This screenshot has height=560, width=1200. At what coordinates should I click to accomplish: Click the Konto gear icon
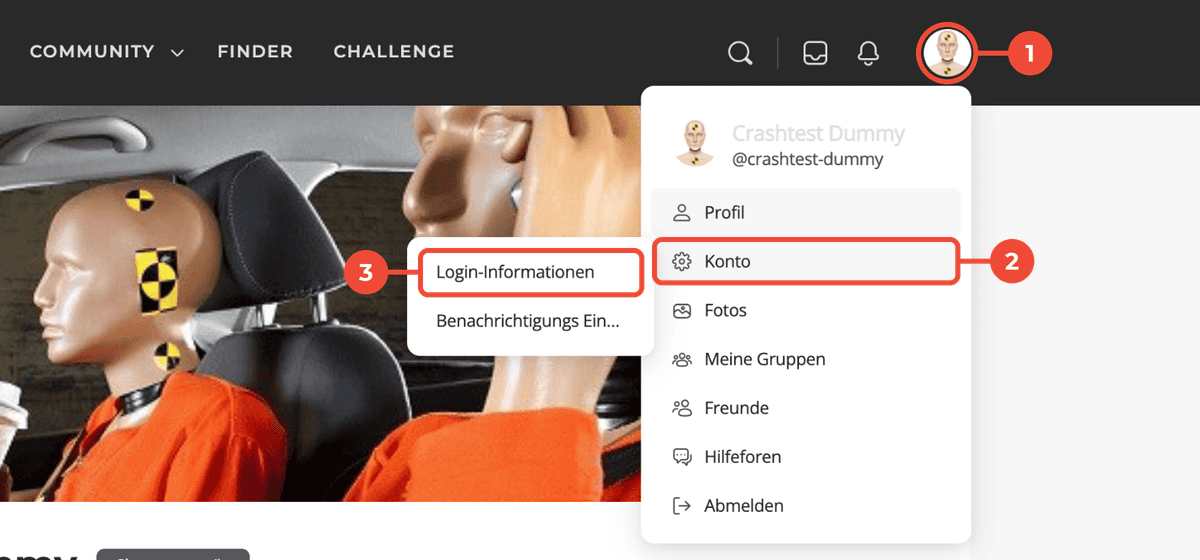[682, 261]
